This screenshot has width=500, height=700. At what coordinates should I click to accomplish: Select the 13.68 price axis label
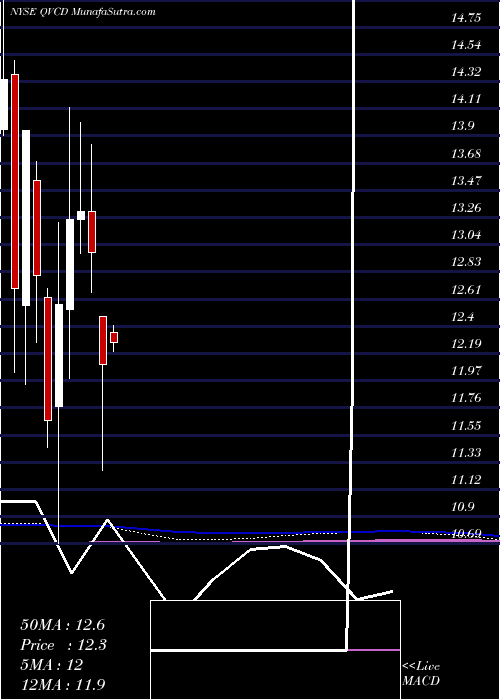click(466, 154)
